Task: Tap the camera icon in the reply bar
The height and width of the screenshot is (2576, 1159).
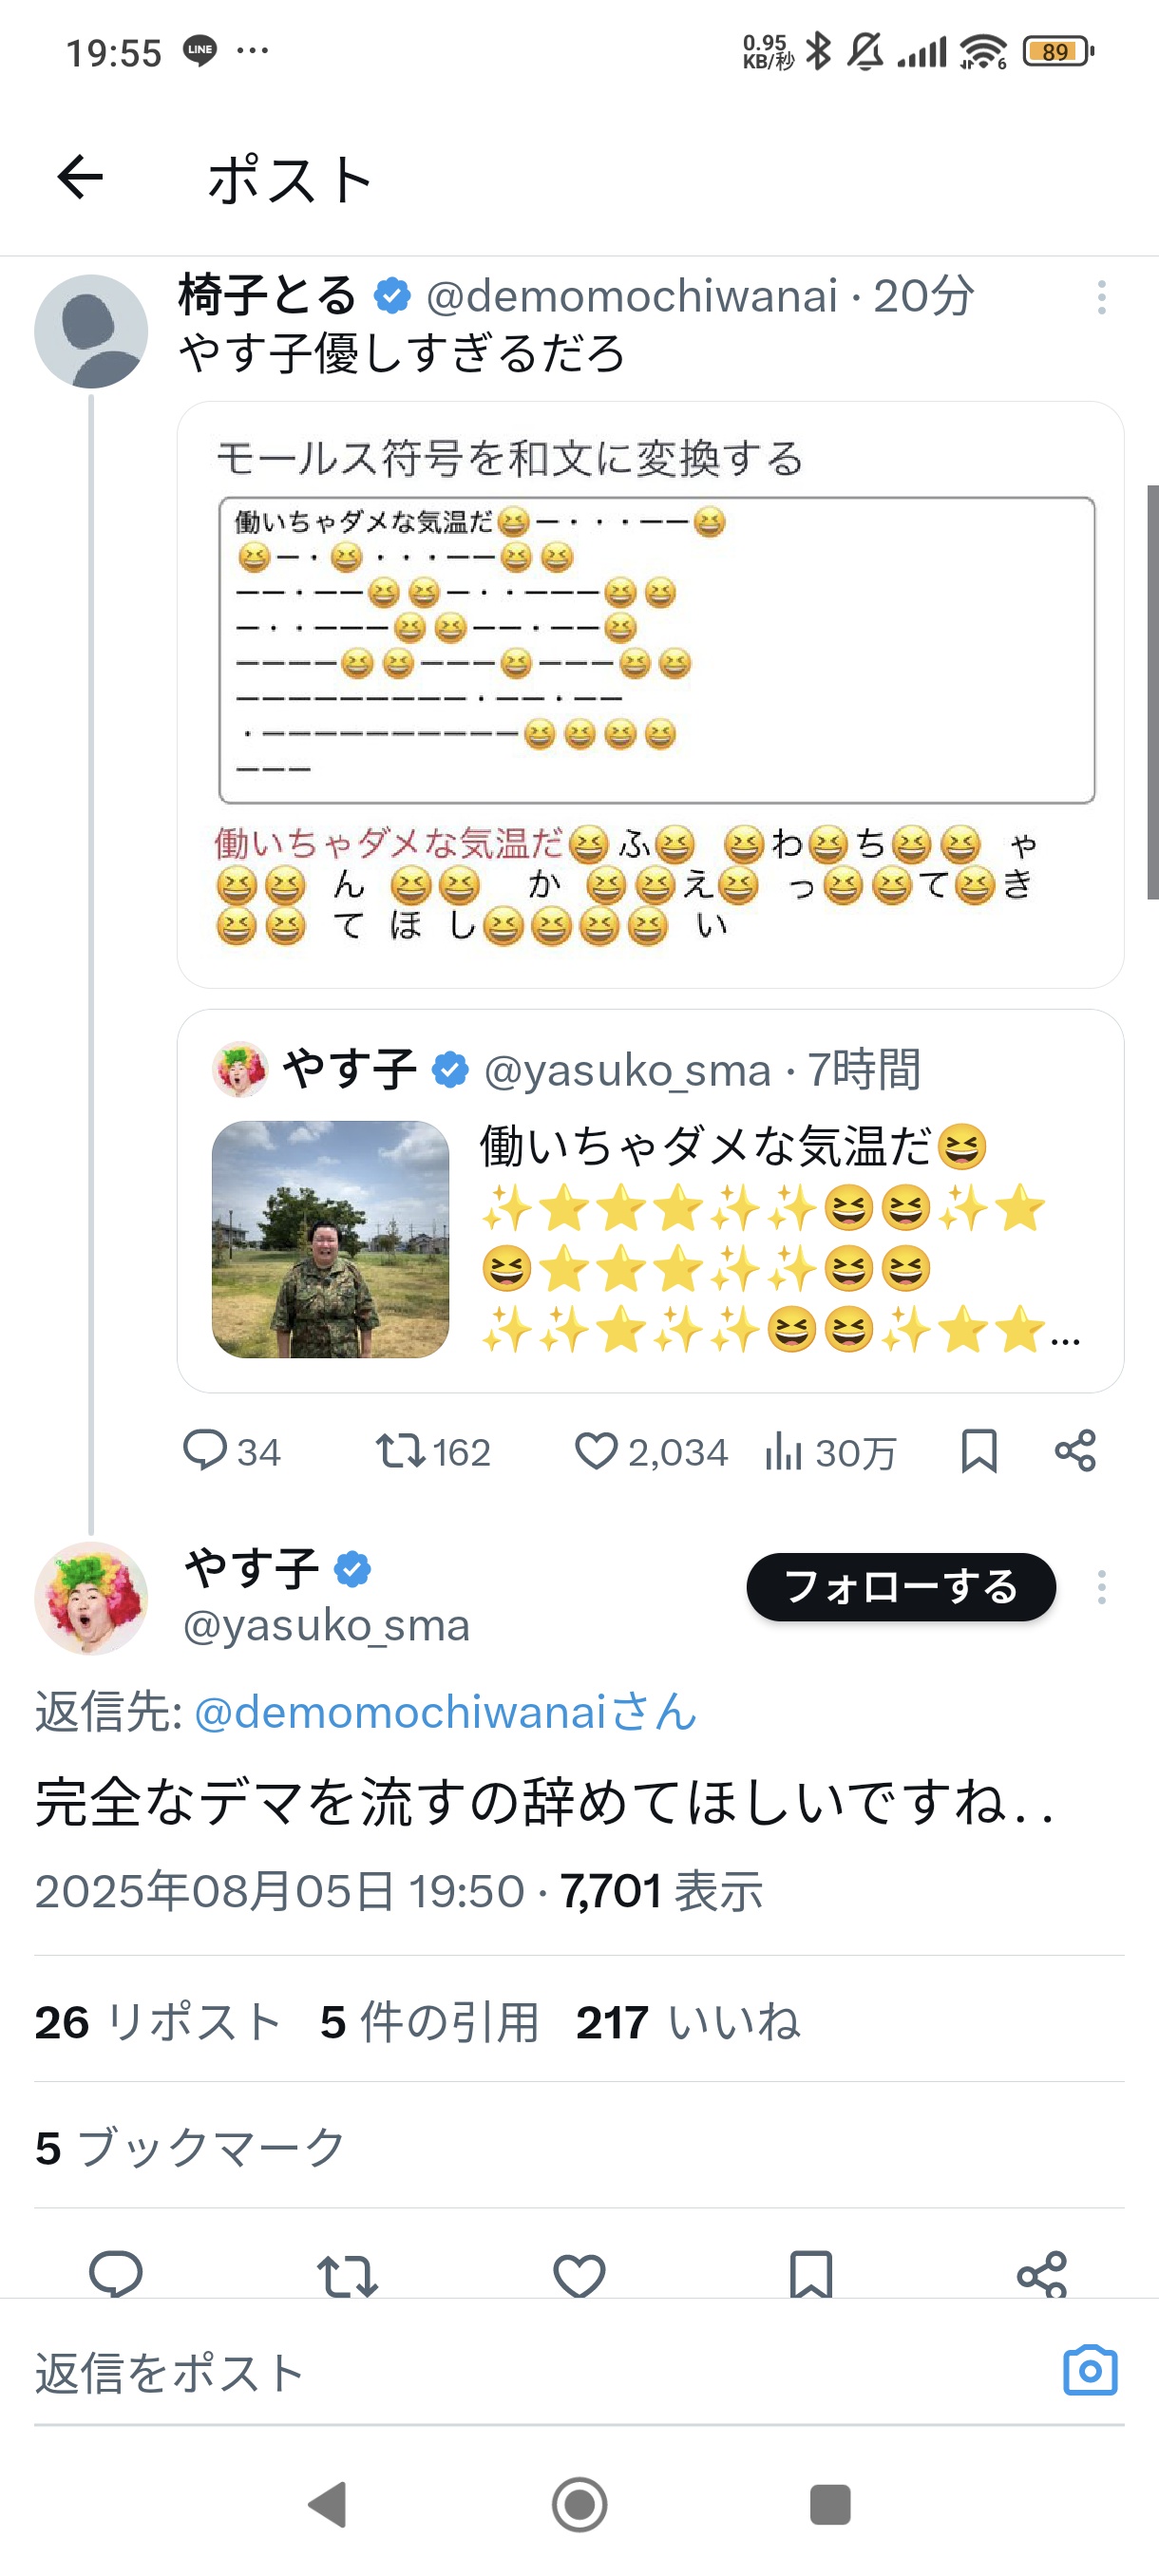Action: (x=1090, y=2370)
